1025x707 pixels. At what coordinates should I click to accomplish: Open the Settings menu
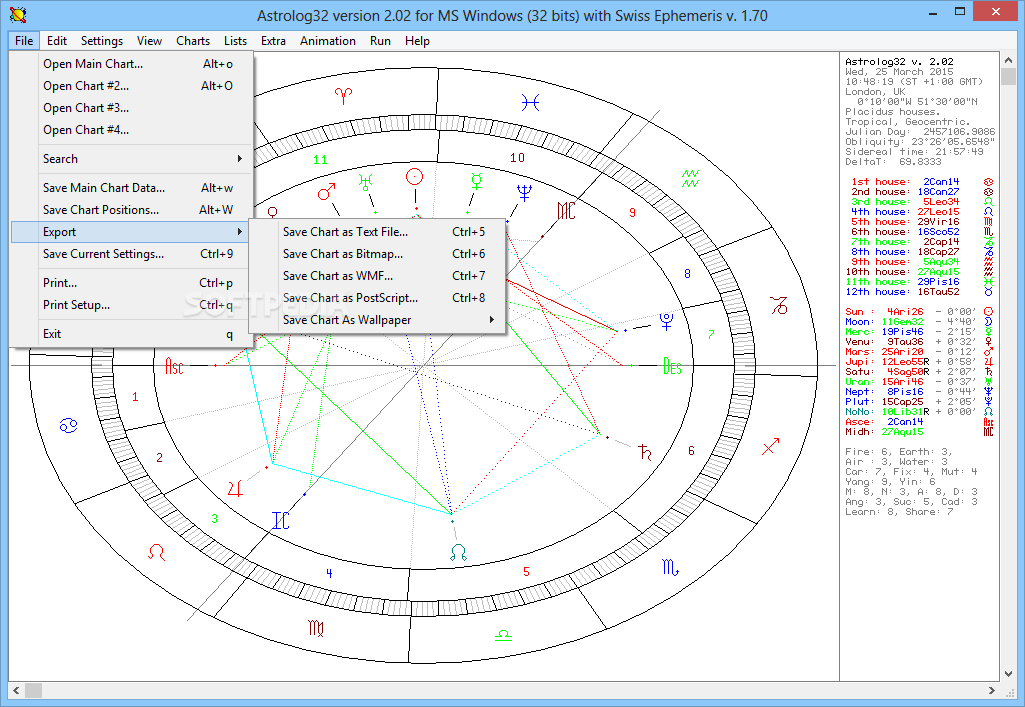102,41
